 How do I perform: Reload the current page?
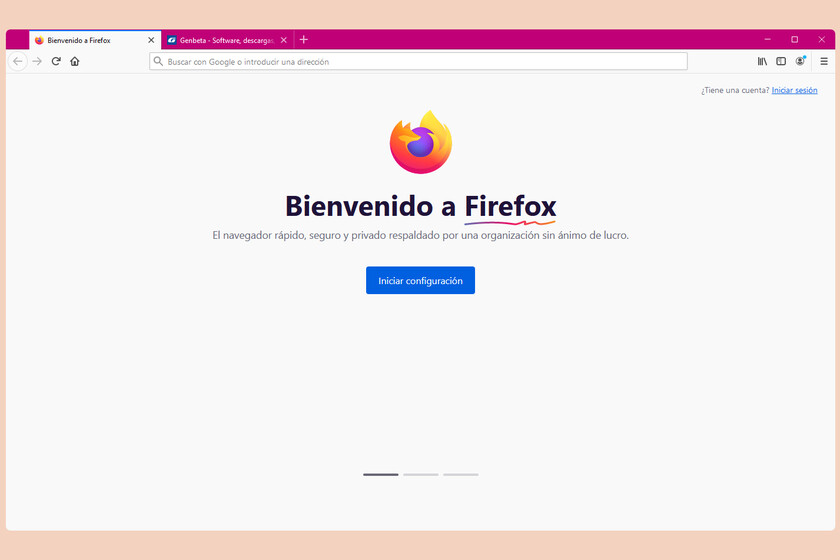click(x=56, y=62)
